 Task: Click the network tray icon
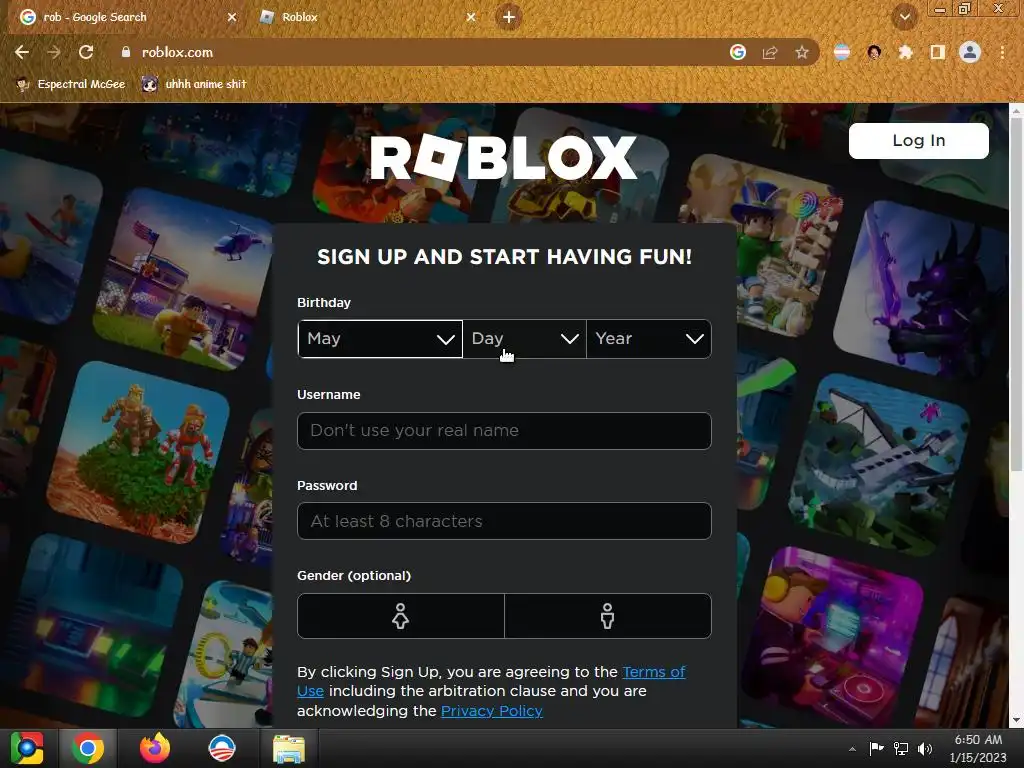(901, 748)
